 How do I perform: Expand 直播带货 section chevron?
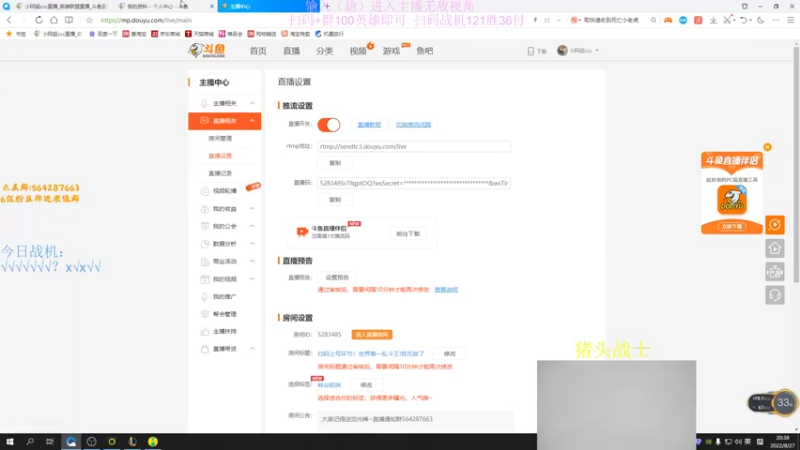pyautogui.click(x=252, y=349)
